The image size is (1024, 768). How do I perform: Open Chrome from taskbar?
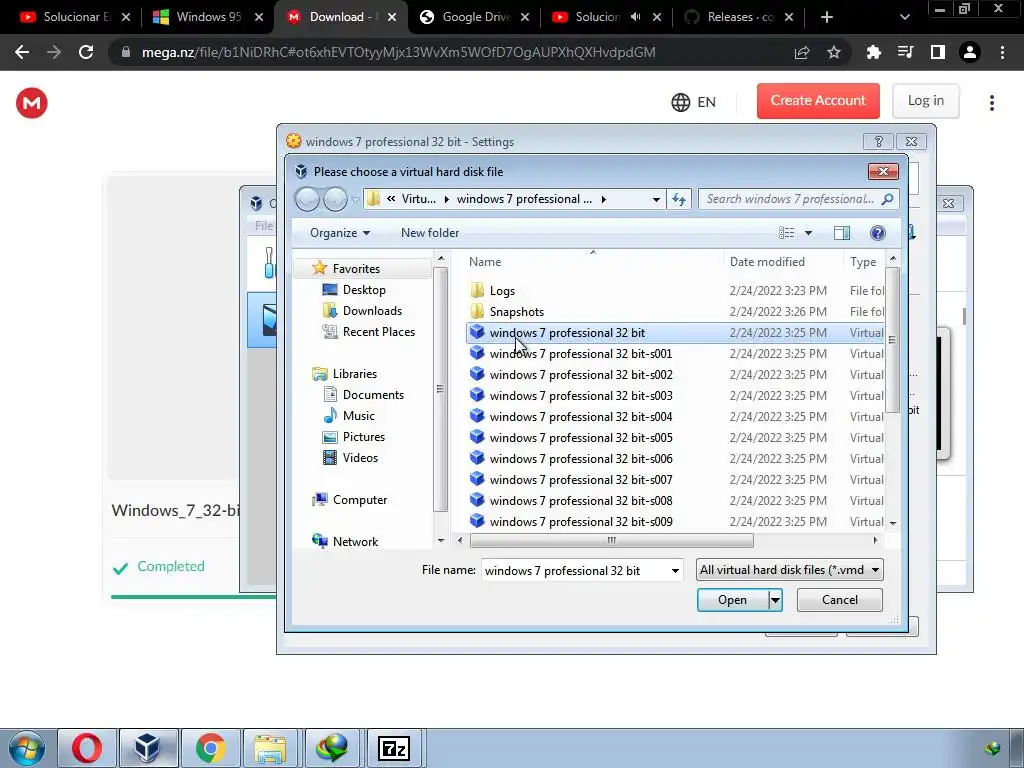[210, 748]
